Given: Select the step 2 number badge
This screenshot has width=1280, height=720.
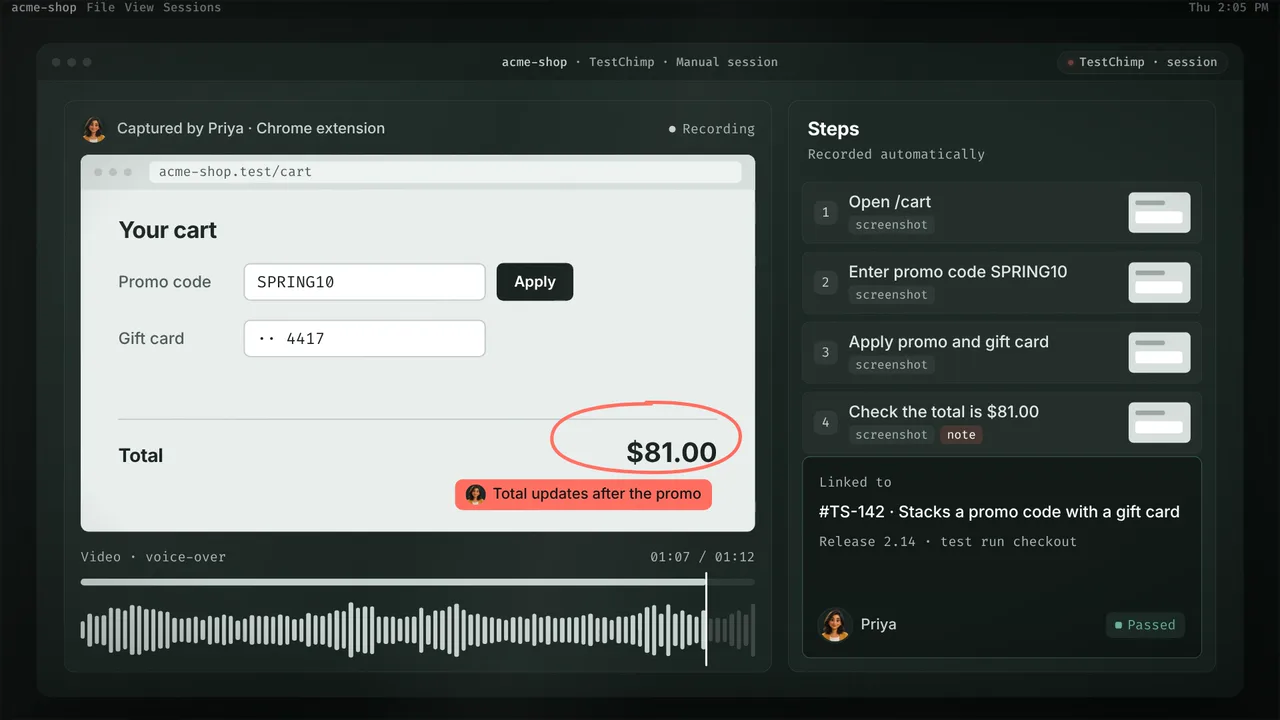Looking at the screenshot, I should (825, 282).
